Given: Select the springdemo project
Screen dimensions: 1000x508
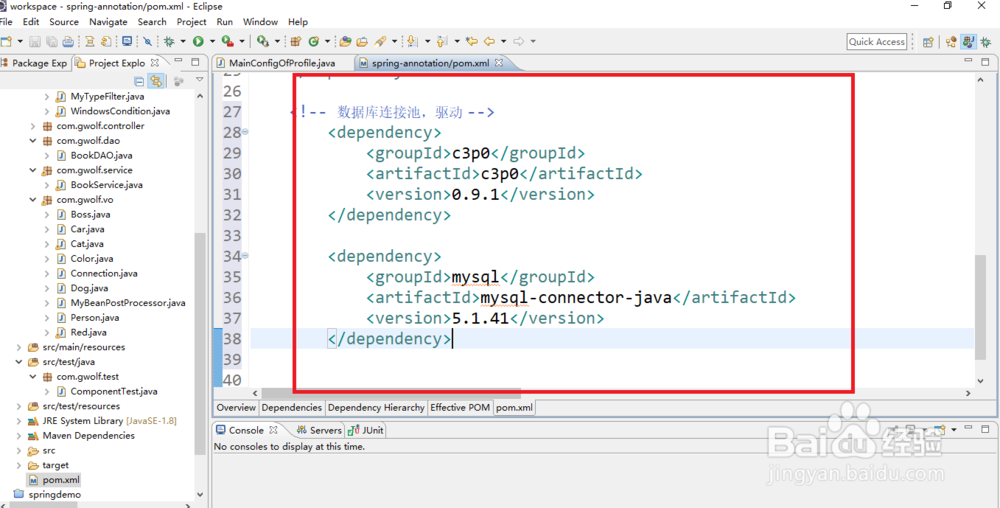Looking at the screenshot, I should pos(55,495).
